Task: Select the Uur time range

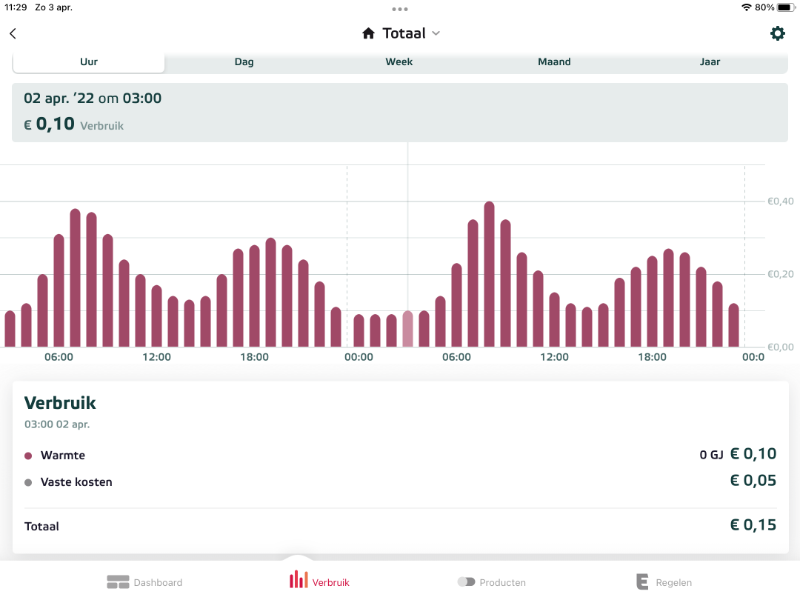Action: [x=89, y=62]
